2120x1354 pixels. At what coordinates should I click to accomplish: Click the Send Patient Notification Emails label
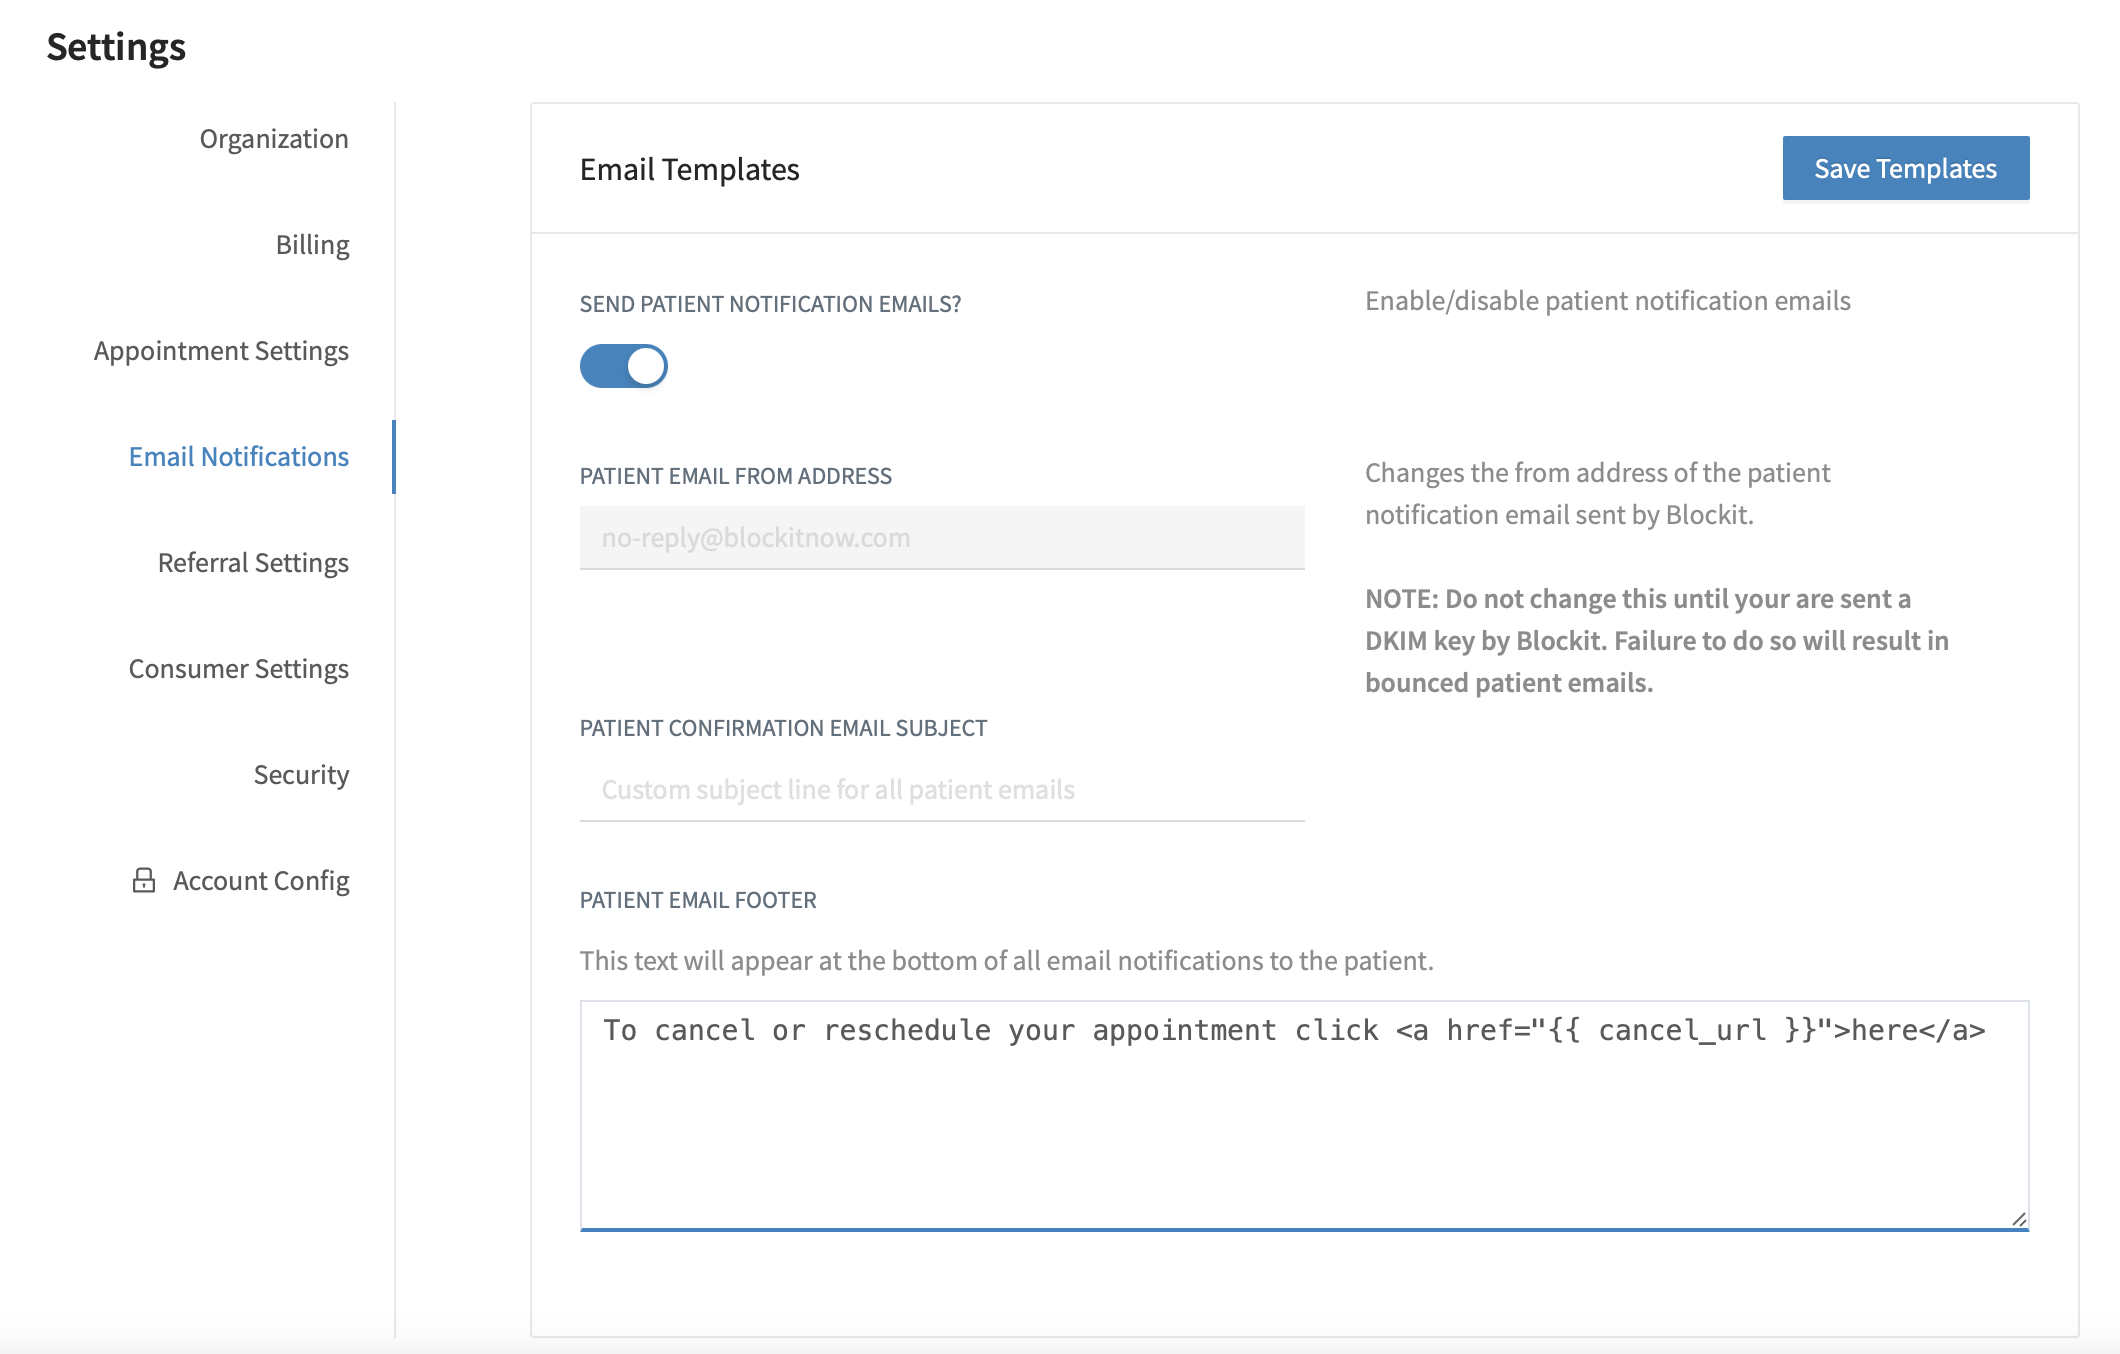pos(770,304)
